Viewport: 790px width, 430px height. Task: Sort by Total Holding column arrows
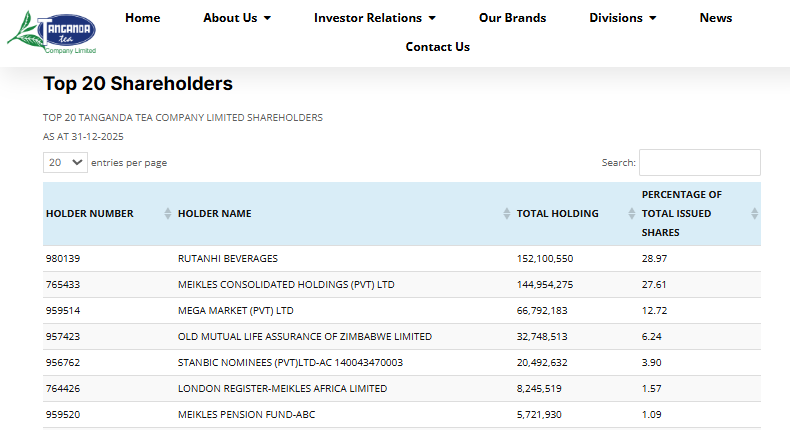pos(631,214)
